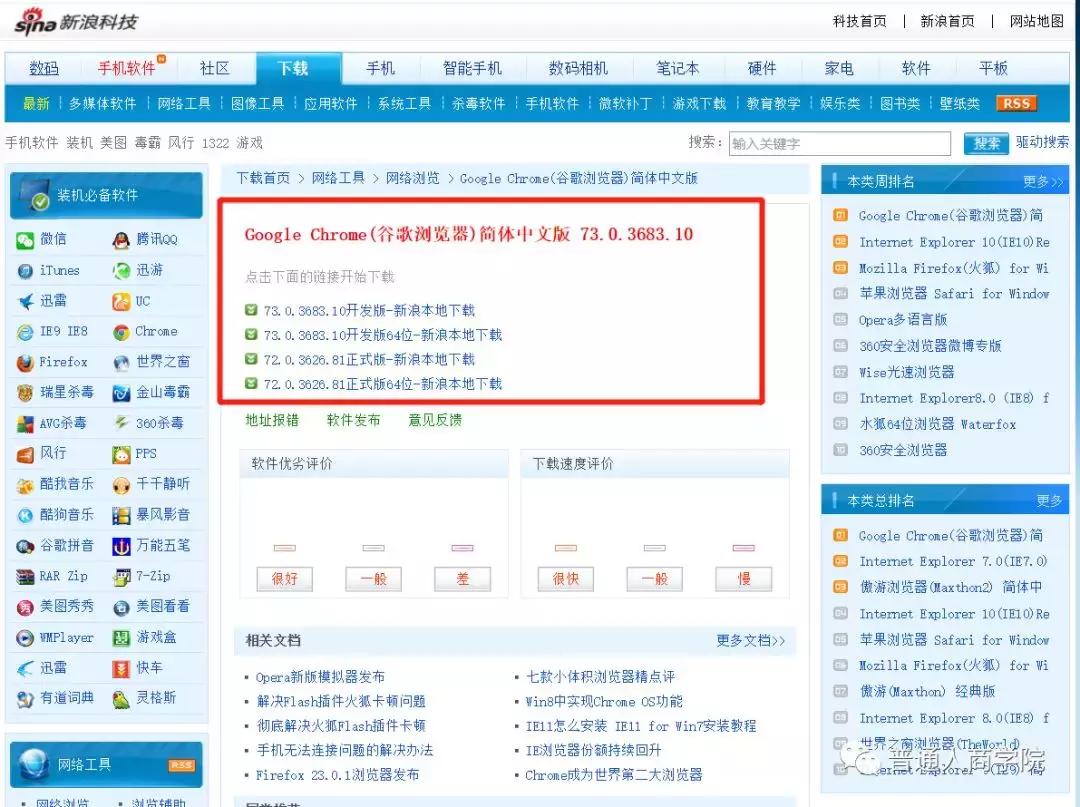Click the 搜索 search button
Viewport: 1080px width, 807px height.
[985, 143]
